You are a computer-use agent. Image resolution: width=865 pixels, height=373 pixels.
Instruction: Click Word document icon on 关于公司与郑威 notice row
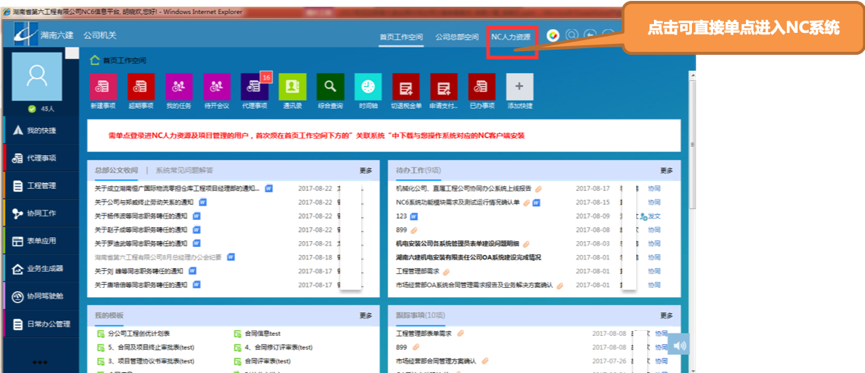point(202,202)
